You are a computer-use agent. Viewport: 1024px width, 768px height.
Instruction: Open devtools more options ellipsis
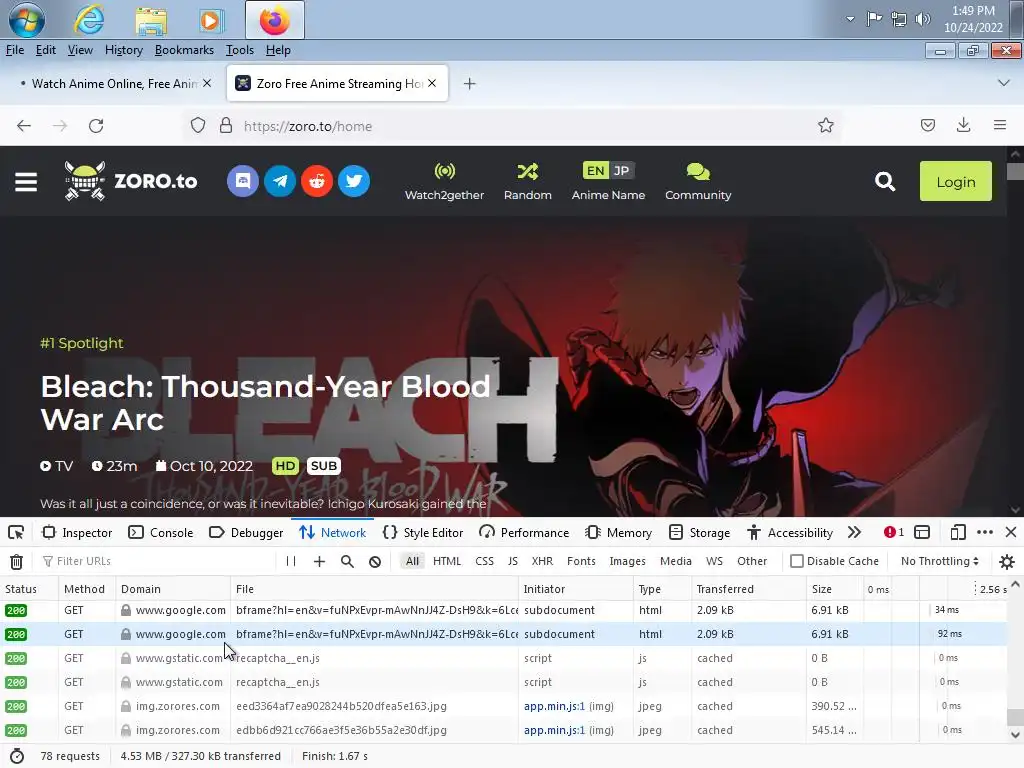985,533
